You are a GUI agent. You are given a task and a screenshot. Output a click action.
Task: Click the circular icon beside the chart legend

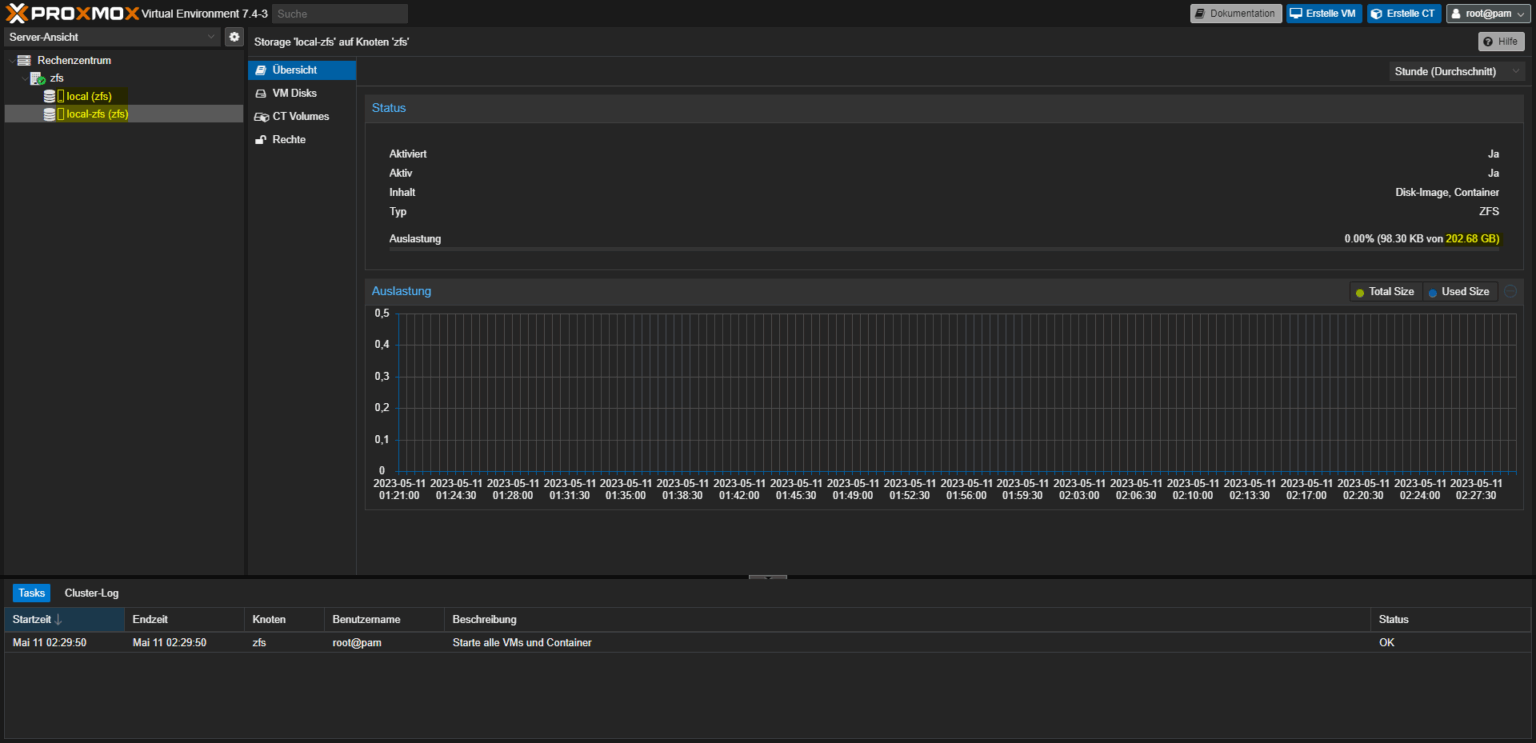(1510, 291)
